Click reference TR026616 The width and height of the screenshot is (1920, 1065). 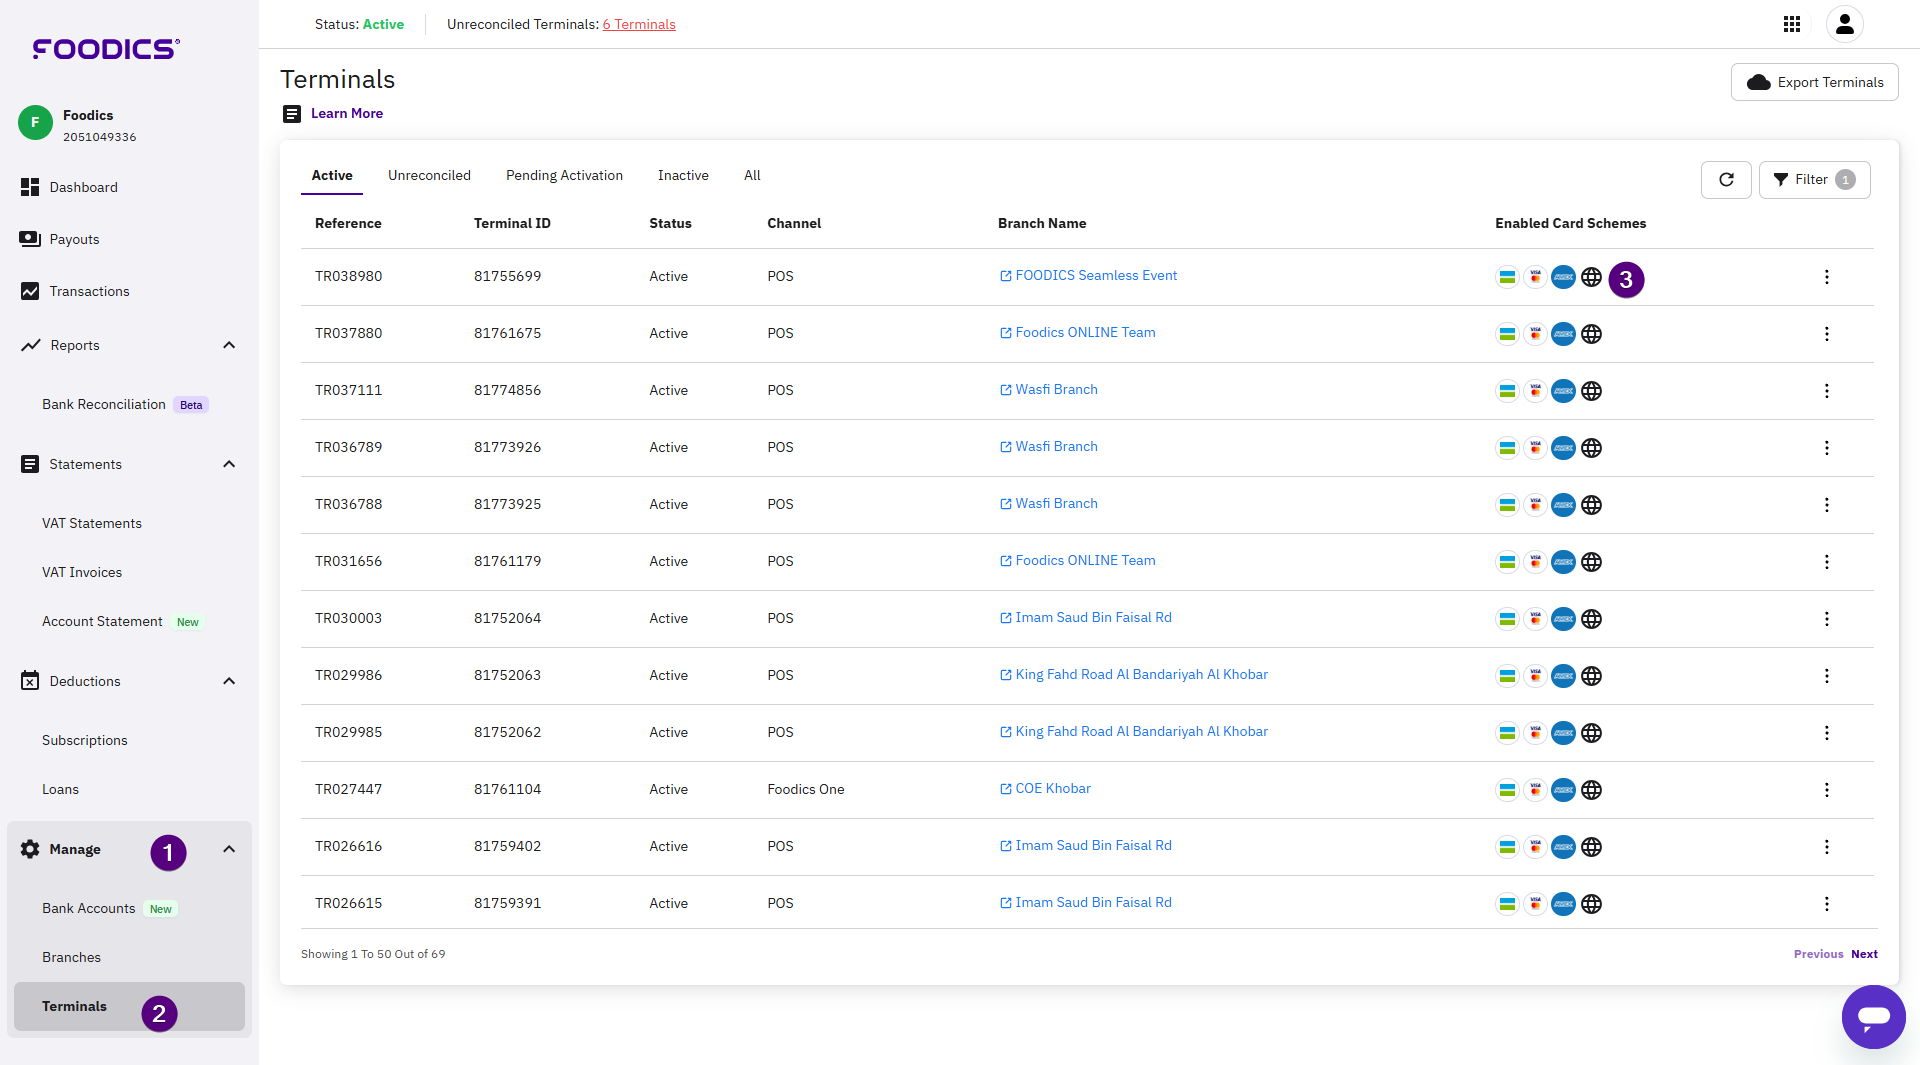(348, 846)
